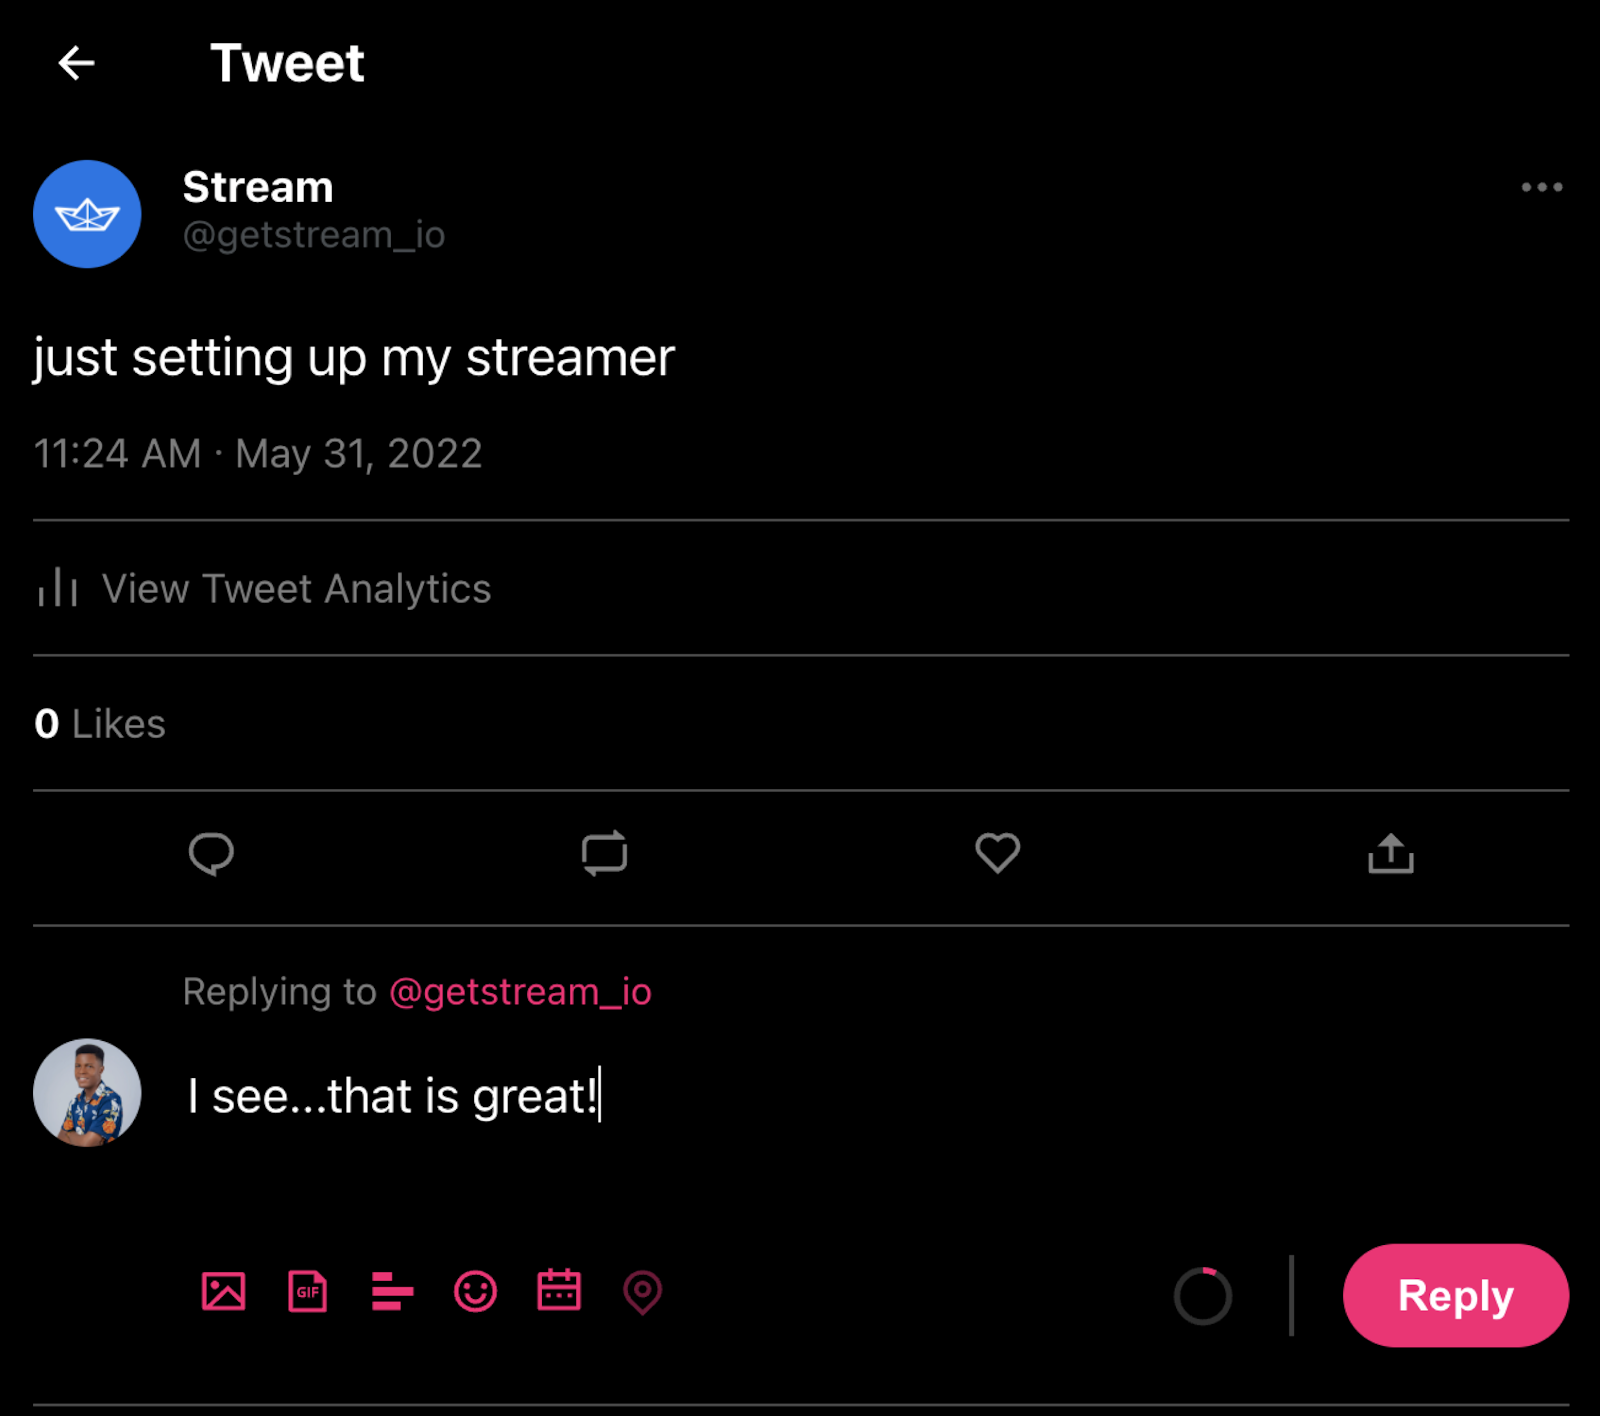Image resolution: width=1600 pixels, height=1416 pixels.
Task: Schedule the reply with the calendar icon
Action: (x=559, y=1292)
